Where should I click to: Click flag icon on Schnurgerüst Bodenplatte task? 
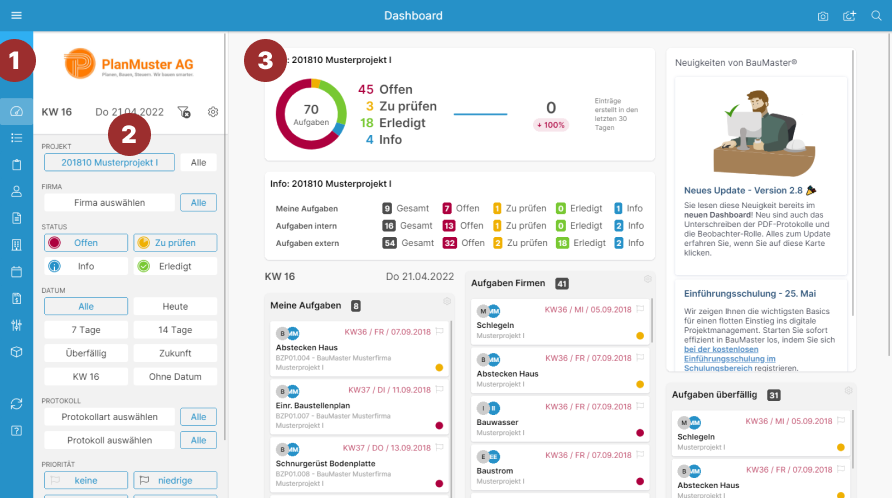click(x=439, y=448)
